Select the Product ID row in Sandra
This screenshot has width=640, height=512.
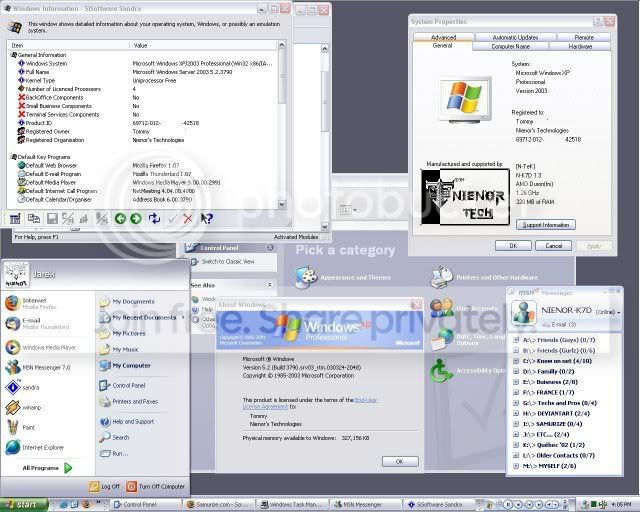point(143,123)
